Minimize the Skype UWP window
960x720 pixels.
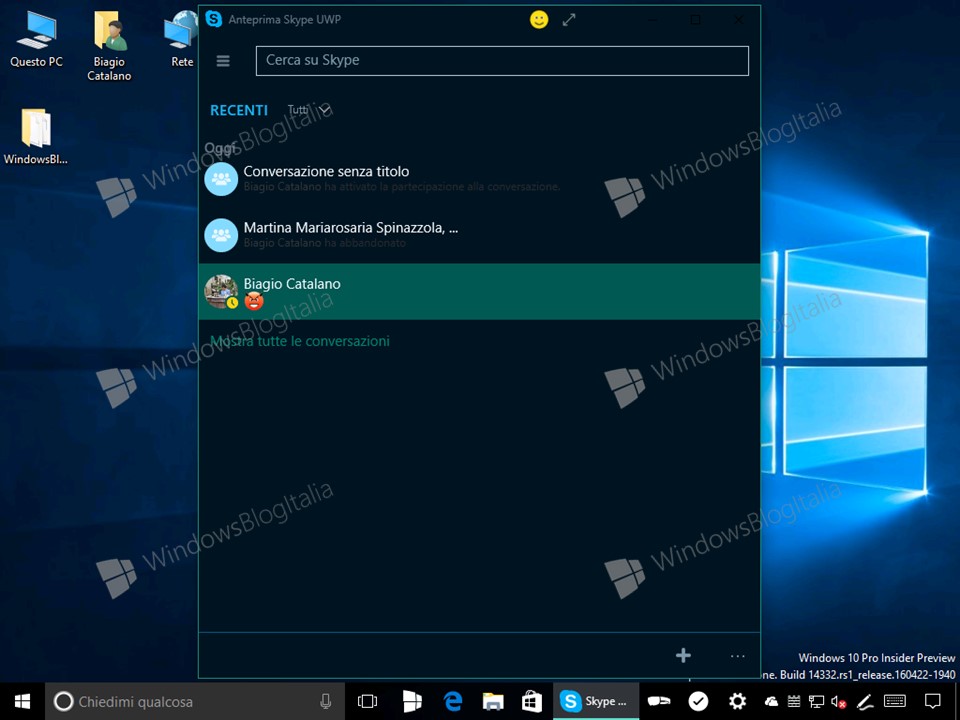(653, 20)
